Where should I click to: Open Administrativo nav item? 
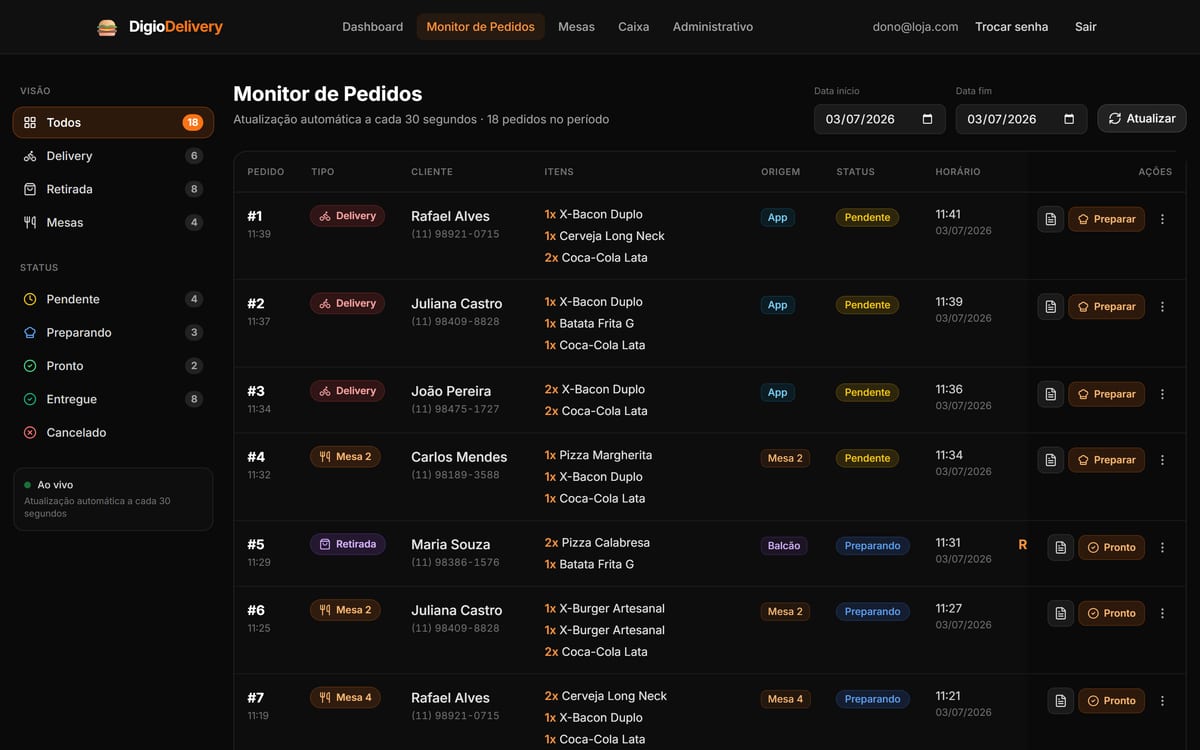click(x=713, y=27)
